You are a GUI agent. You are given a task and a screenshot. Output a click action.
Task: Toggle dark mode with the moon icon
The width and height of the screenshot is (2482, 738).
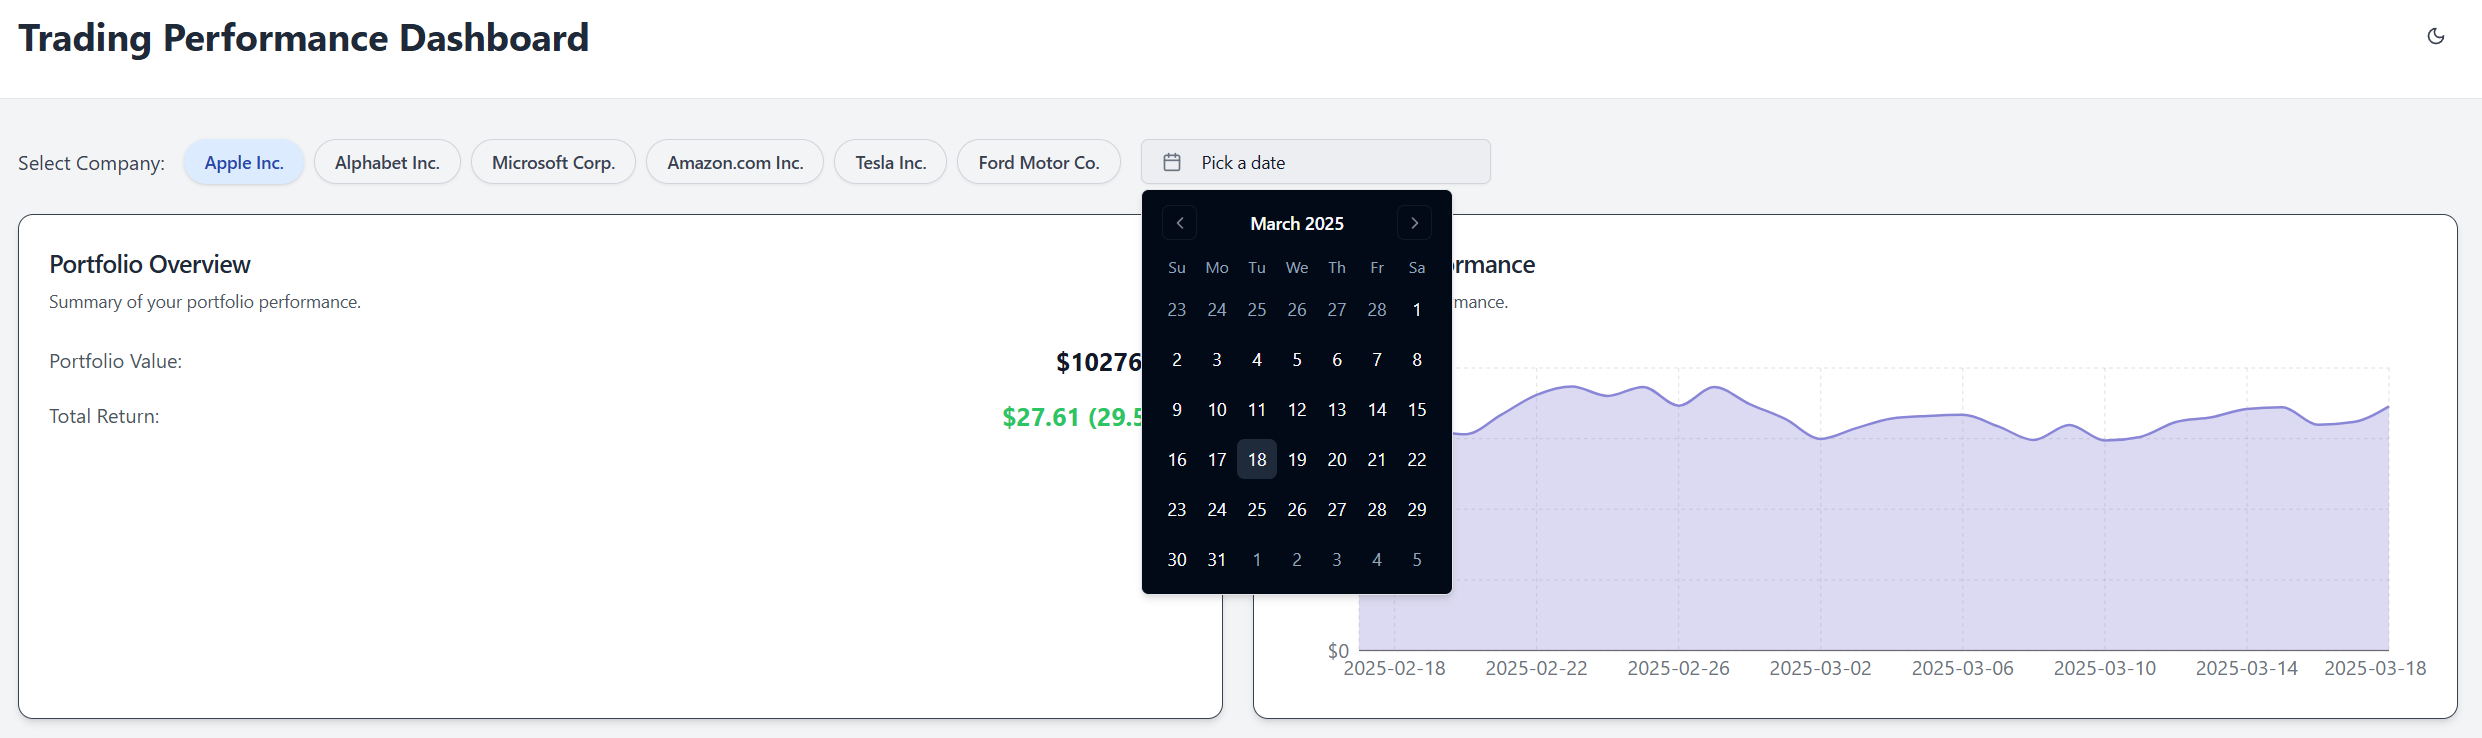[x=2436, y=37]
